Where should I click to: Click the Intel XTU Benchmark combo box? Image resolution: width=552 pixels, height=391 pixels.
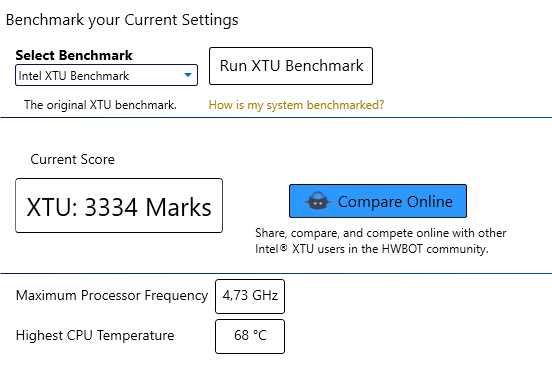[x=106, y=75]
